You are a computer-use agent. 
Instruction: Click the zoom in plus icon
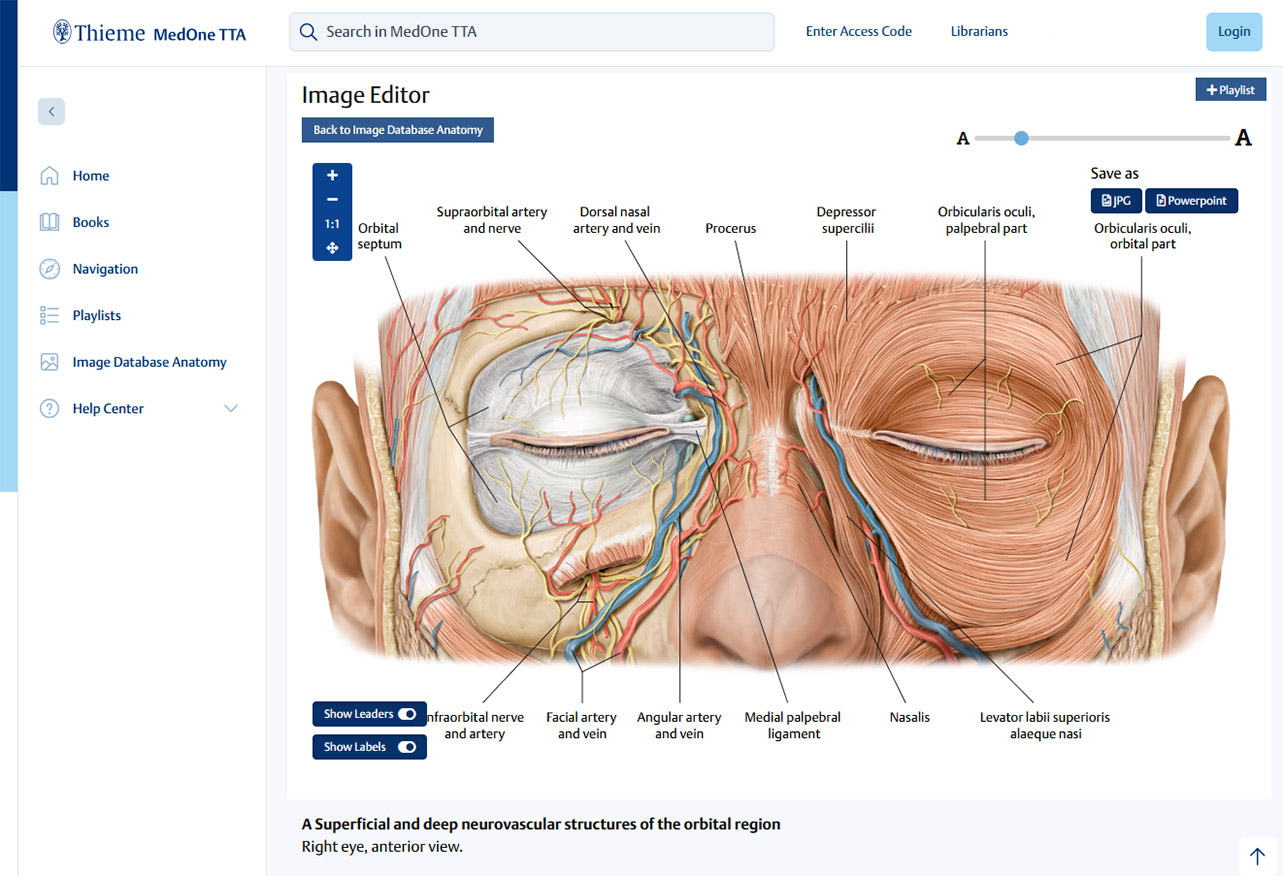(332, 176)
